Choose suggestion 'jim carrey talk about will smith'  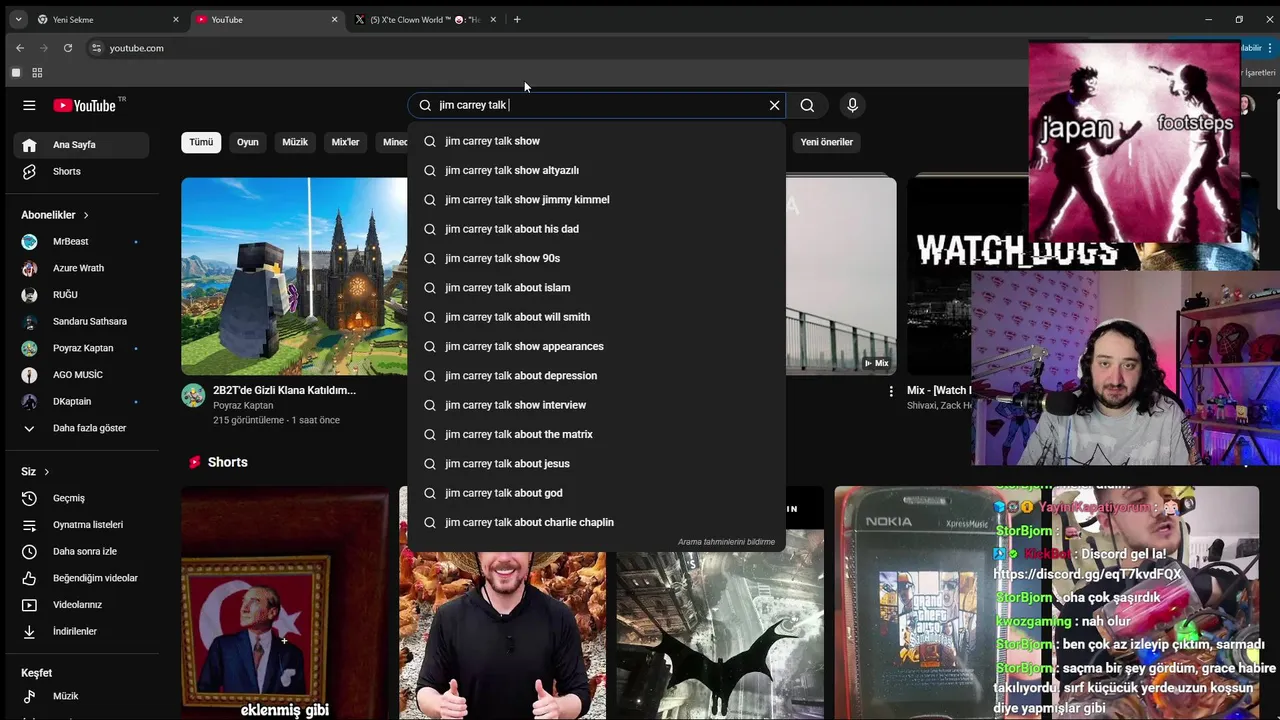[x=596, y=317]
